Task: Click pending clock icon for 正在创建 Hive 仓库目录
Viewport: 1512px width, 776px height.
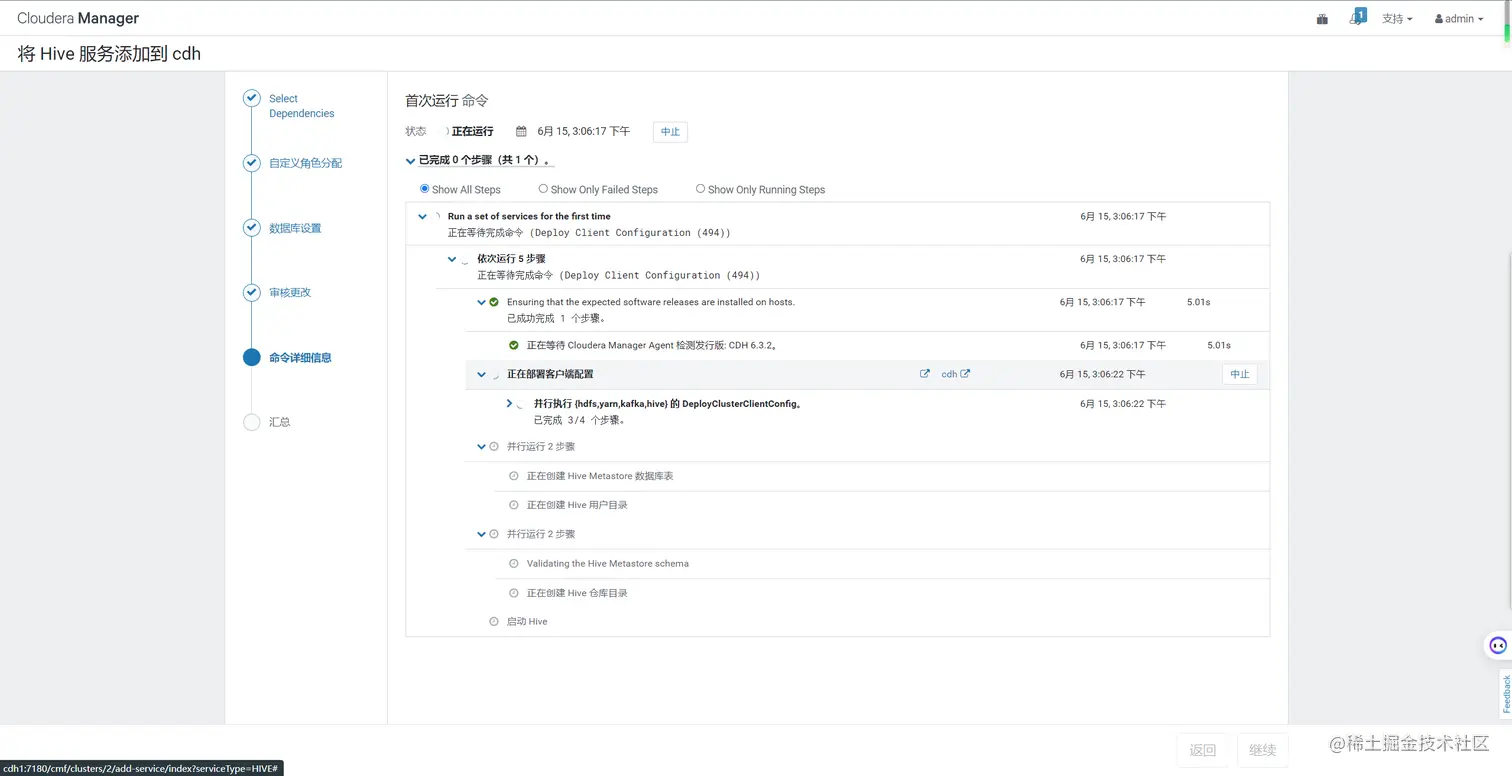Action: tap(514, 593)
